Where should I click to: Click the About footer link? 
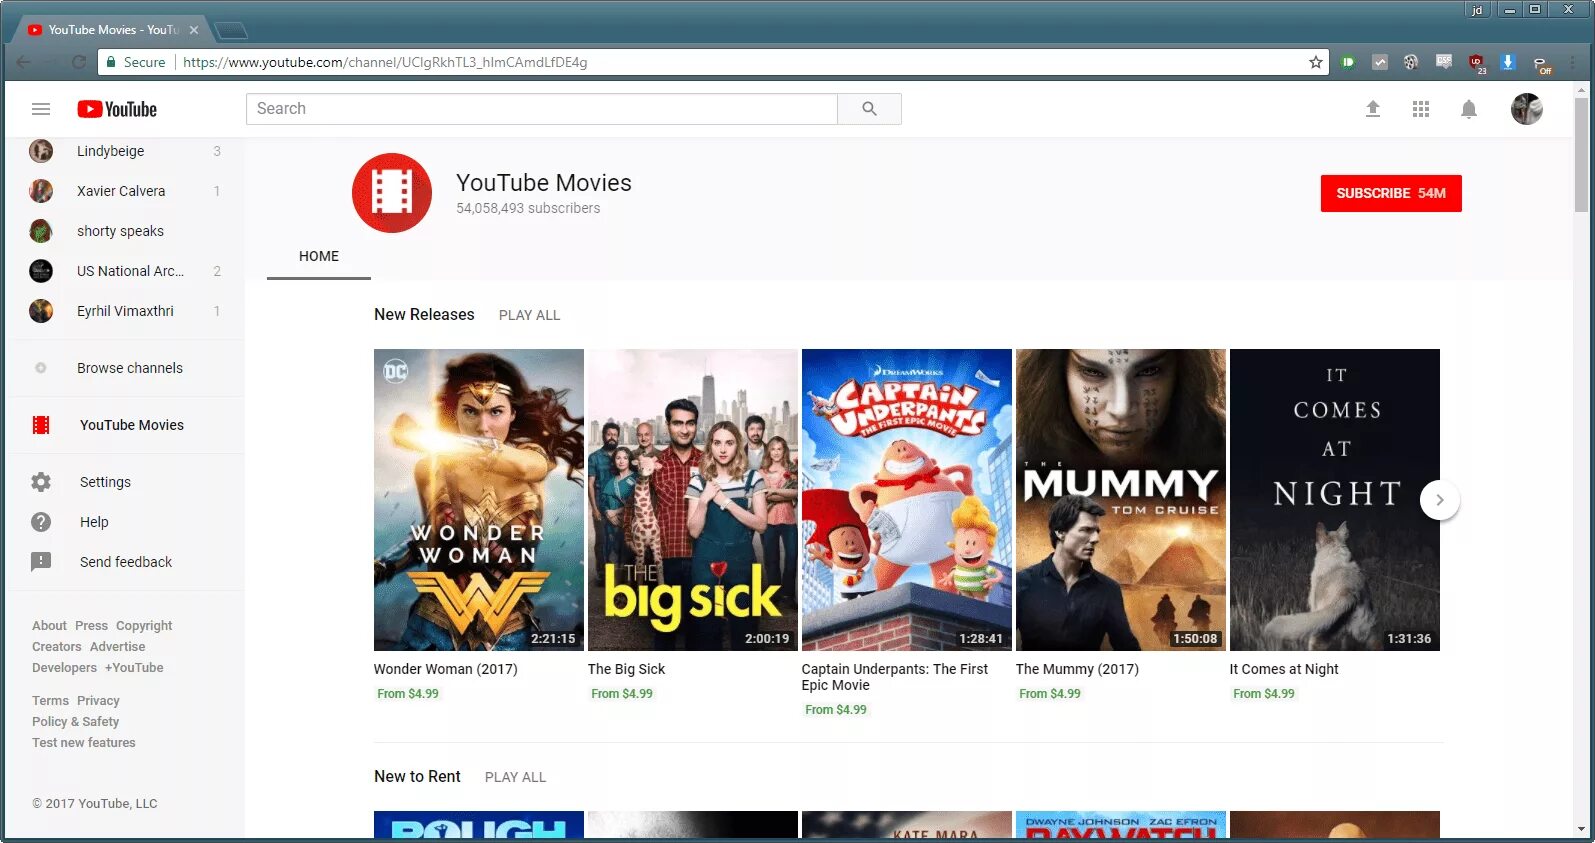click(x=49, y=626)
